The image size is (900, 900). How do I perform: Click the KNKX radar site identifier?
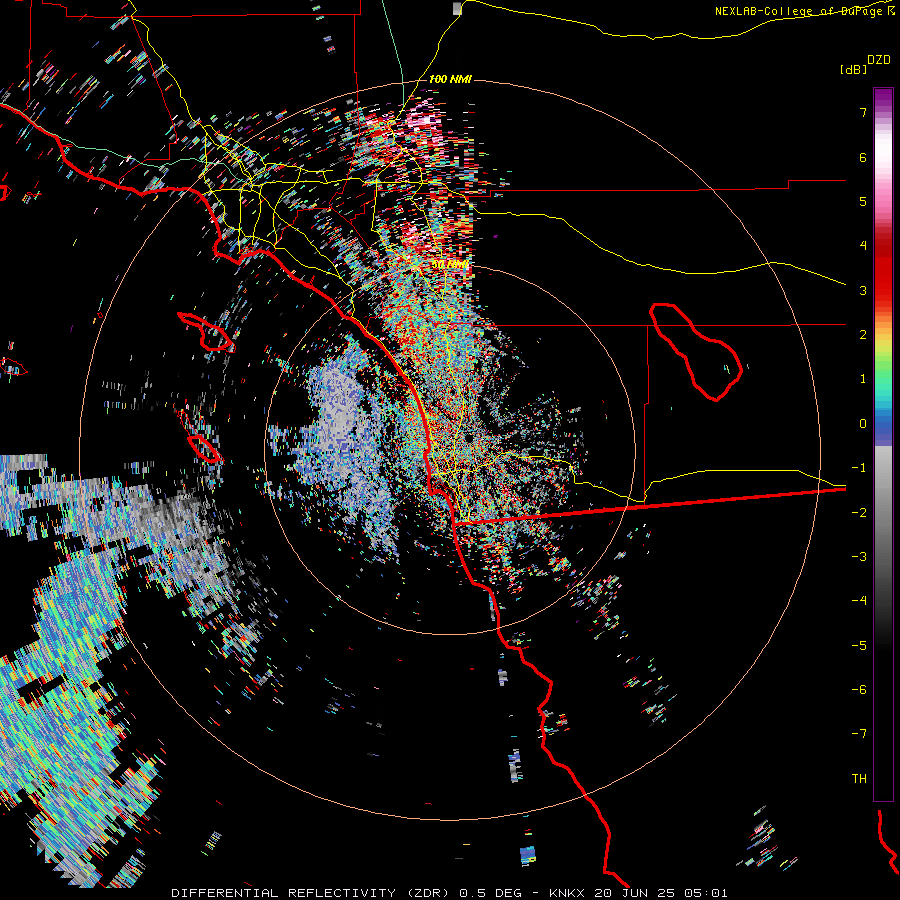[x=567, y=893]
